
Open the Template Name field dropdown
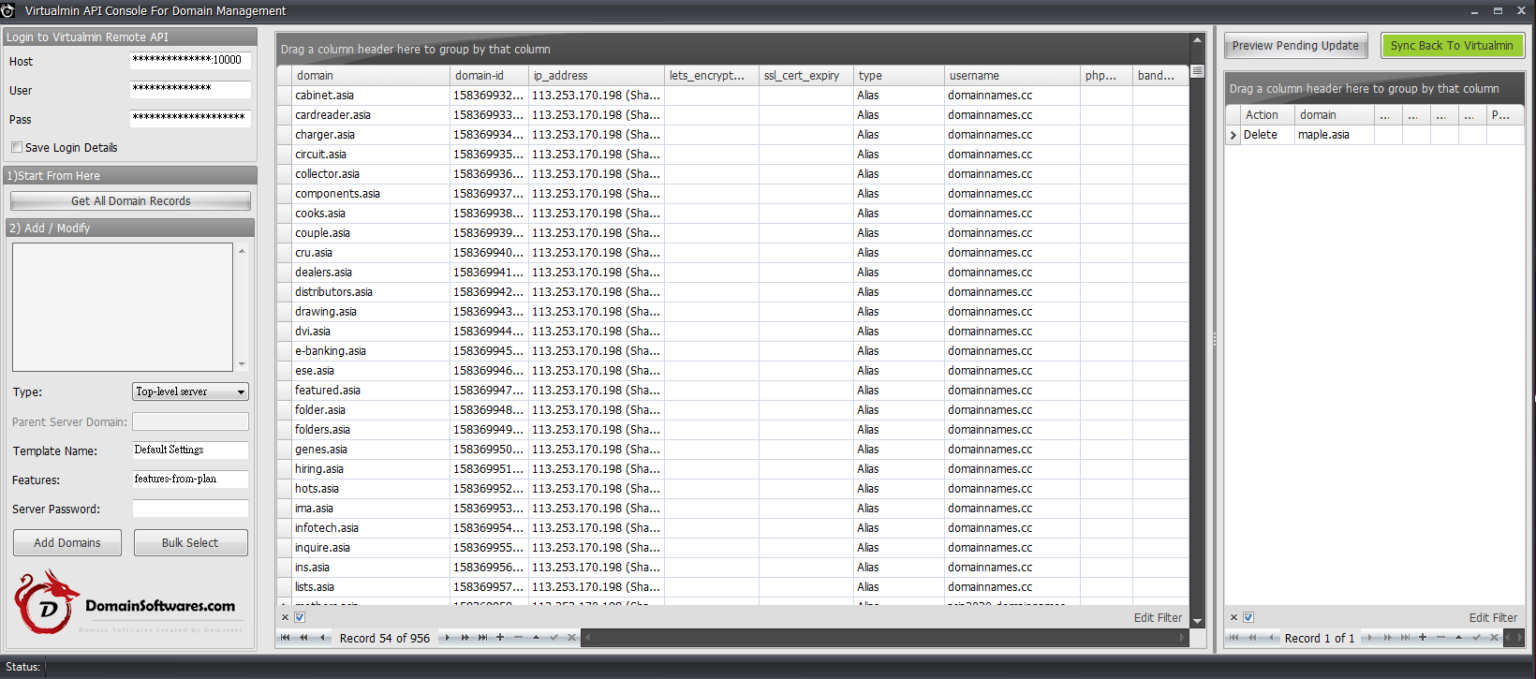coord(240,450)
